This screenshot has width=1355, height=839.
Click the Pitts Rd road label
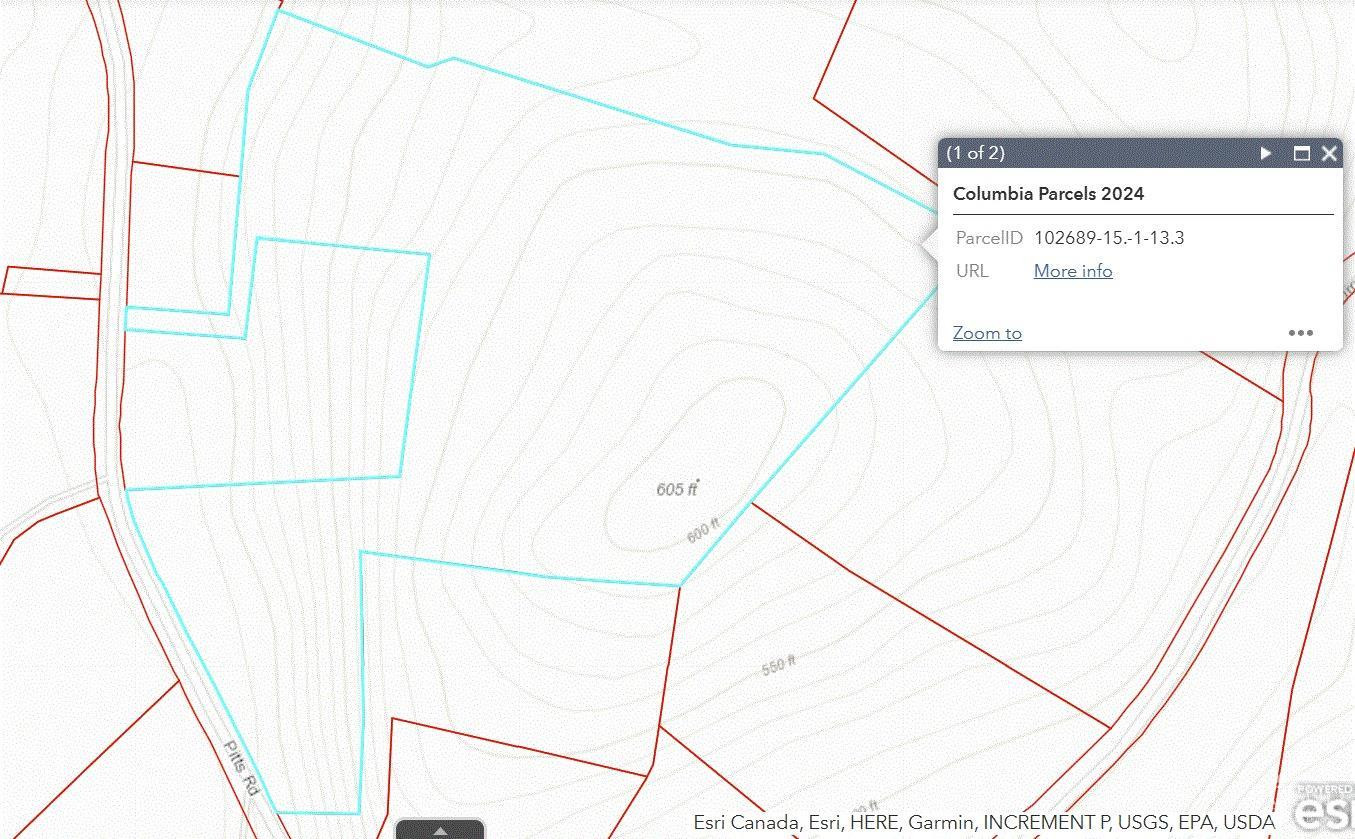click(240, 768)
